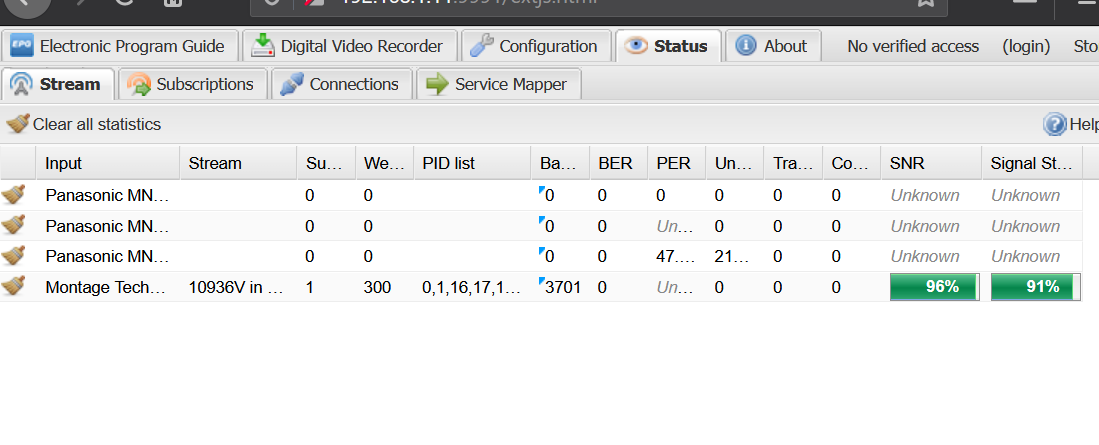Clear statistics for Montage Tech row
This screenshot has width=1099, height=445.
(14, 287)
